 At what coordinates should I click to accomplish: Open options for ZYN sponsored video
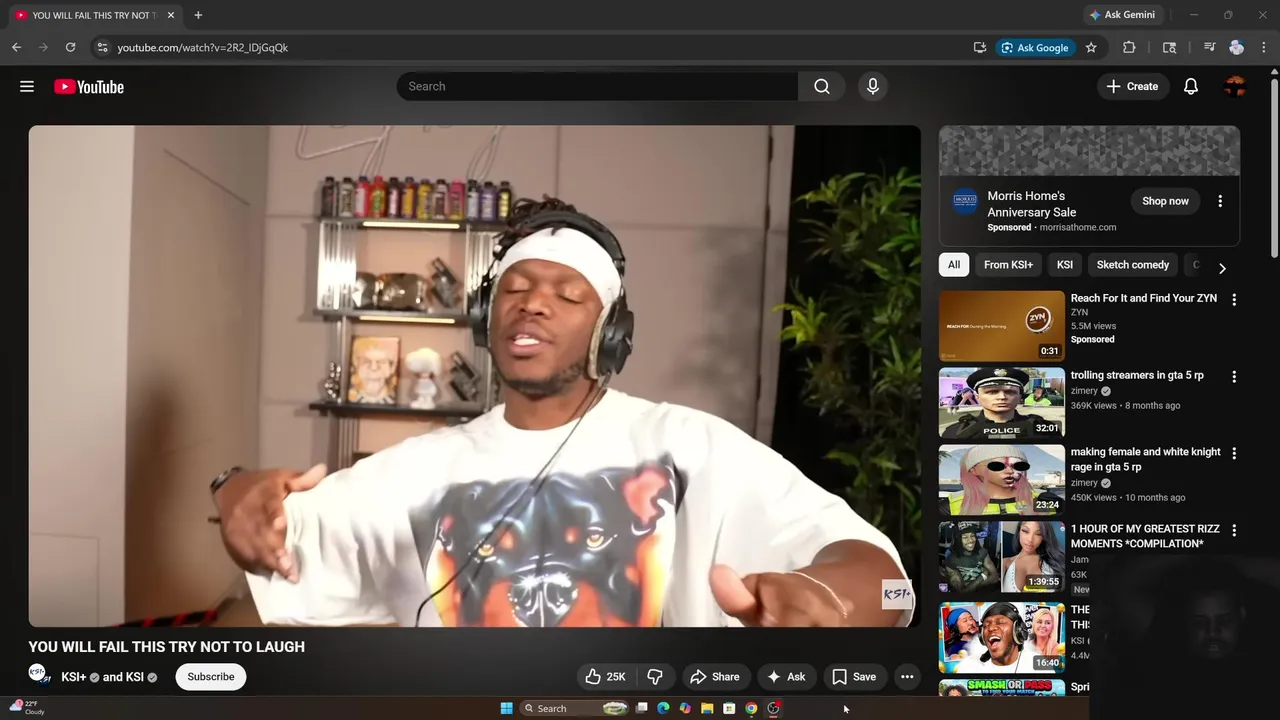pos(1234,300)
